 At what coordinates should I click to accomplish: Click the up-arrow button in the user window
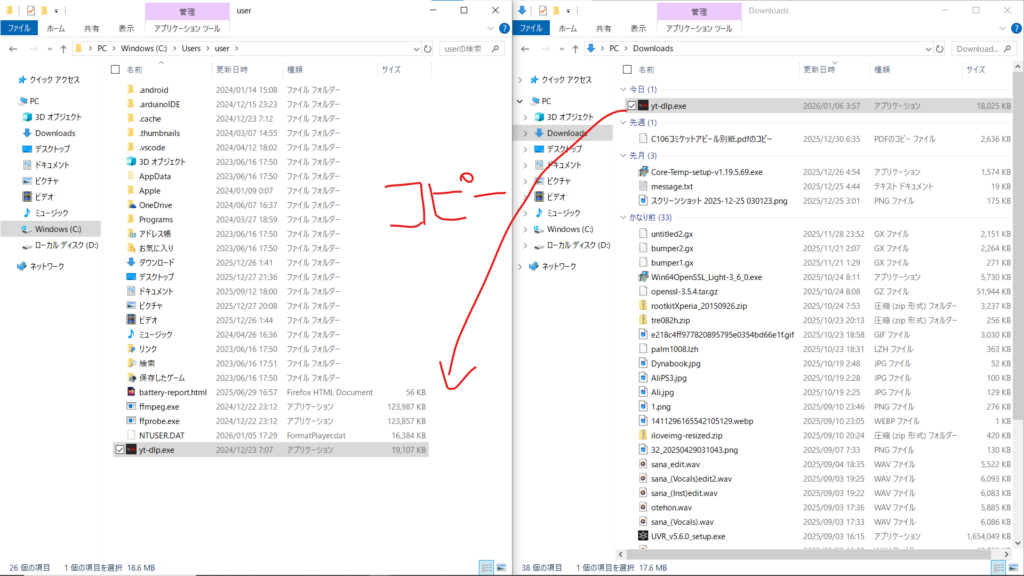[x=63, y=48]
